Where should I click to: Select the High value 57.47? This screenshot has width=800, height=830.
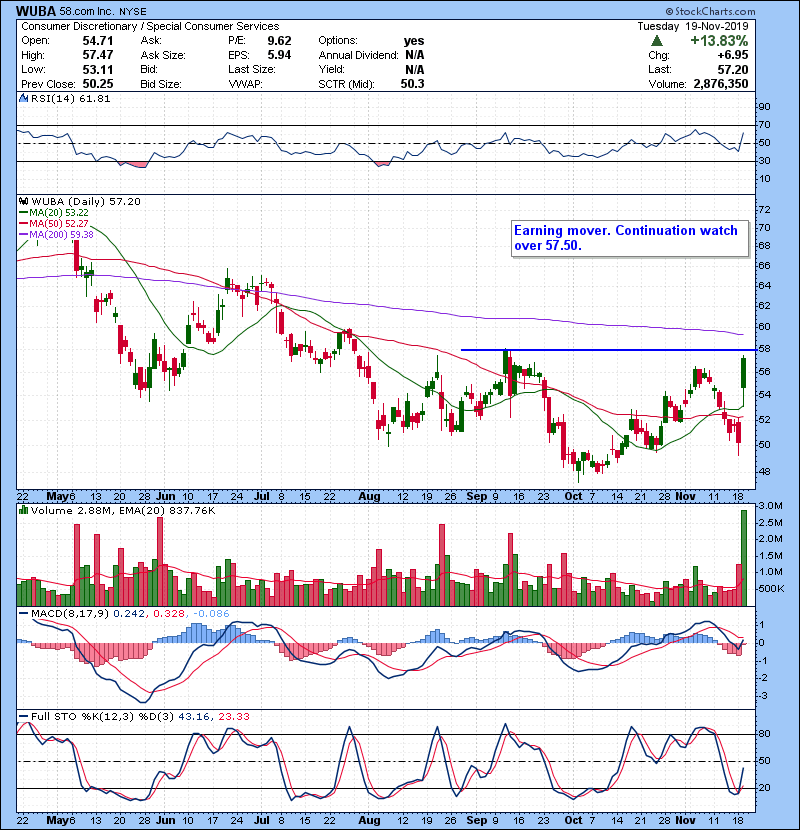pyautogui.click(x=97, y=55)
